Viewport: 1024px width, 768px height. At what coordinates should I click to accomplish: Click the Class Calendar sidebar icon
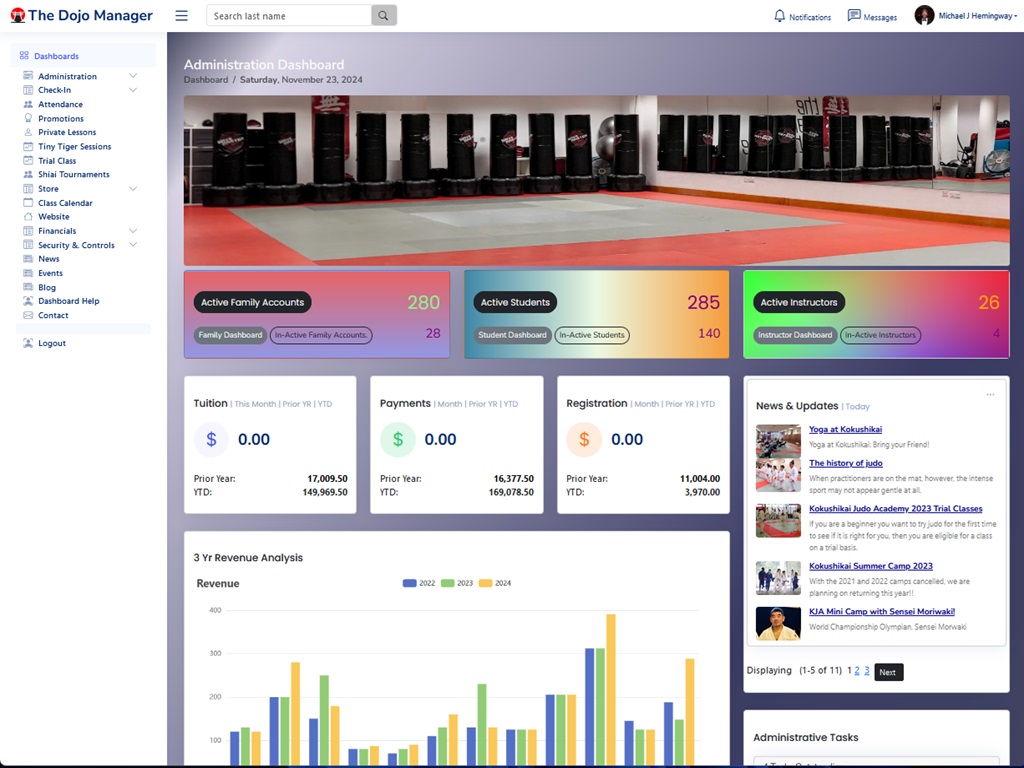[28, 203]
